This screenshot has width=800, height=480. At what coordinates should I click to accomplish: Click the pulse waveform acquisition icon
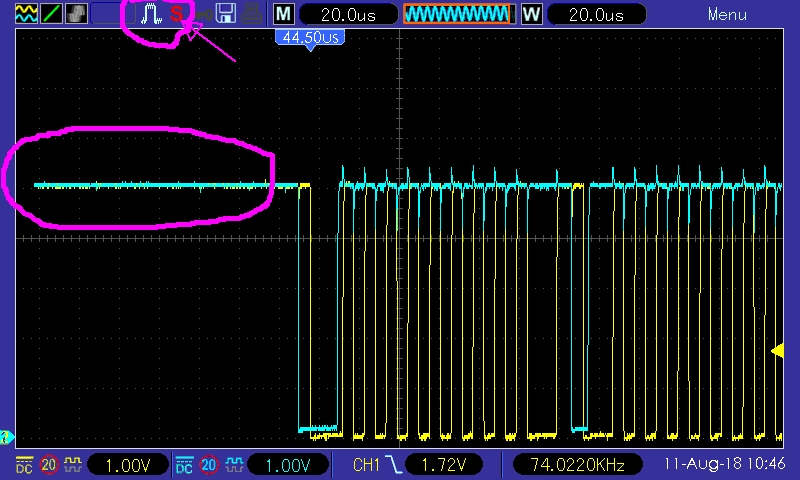click(x=151, y=14)
